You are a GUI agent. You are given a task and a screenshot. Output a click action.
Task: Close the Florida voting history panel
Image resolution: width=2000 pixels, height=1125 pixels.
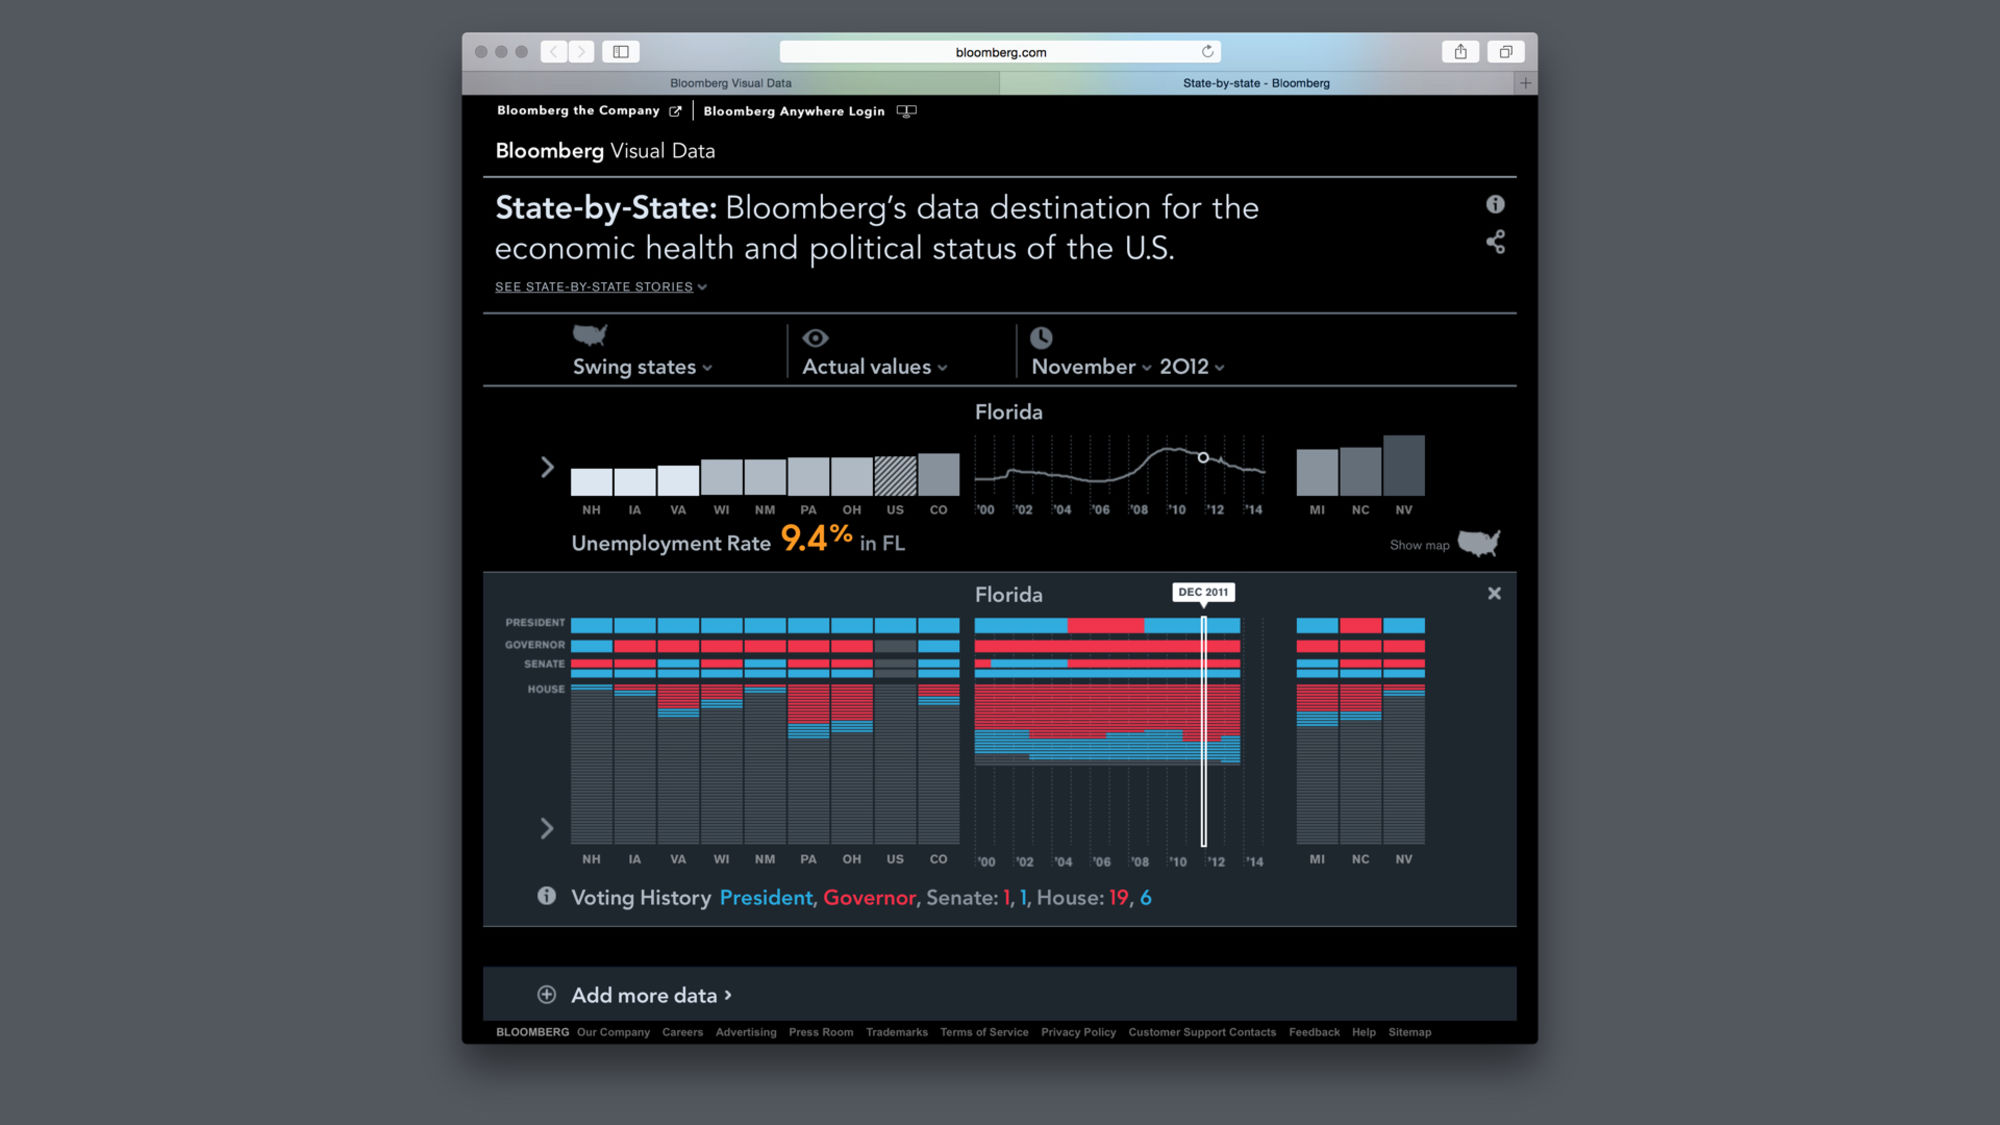click(x=1494, y=593)
